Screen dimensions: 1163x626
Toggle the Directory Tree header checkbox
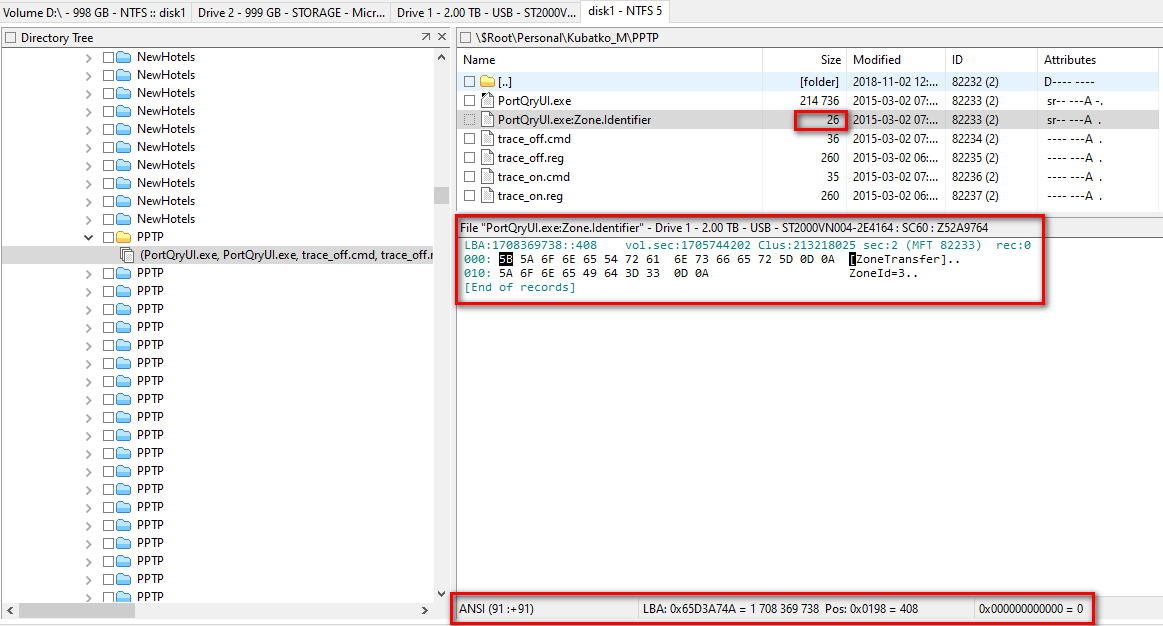(11, 38)
